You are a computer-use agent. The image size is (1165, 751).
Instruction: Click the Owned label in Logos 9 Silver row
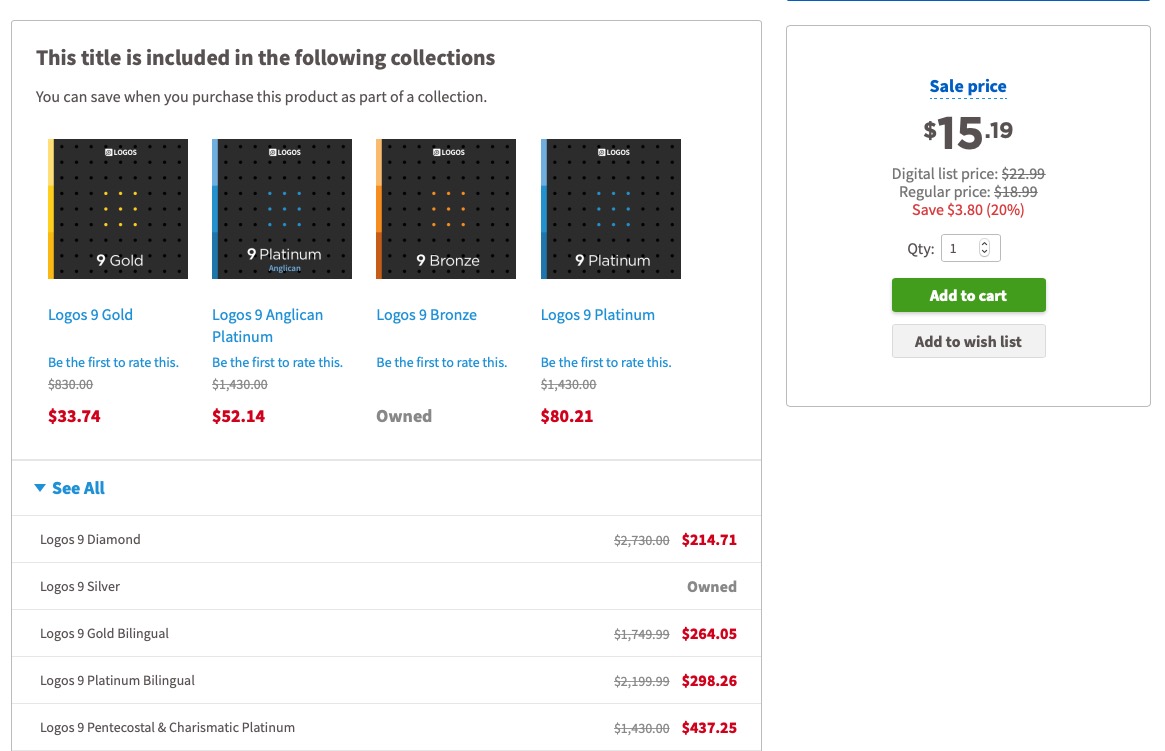(712, 587)
